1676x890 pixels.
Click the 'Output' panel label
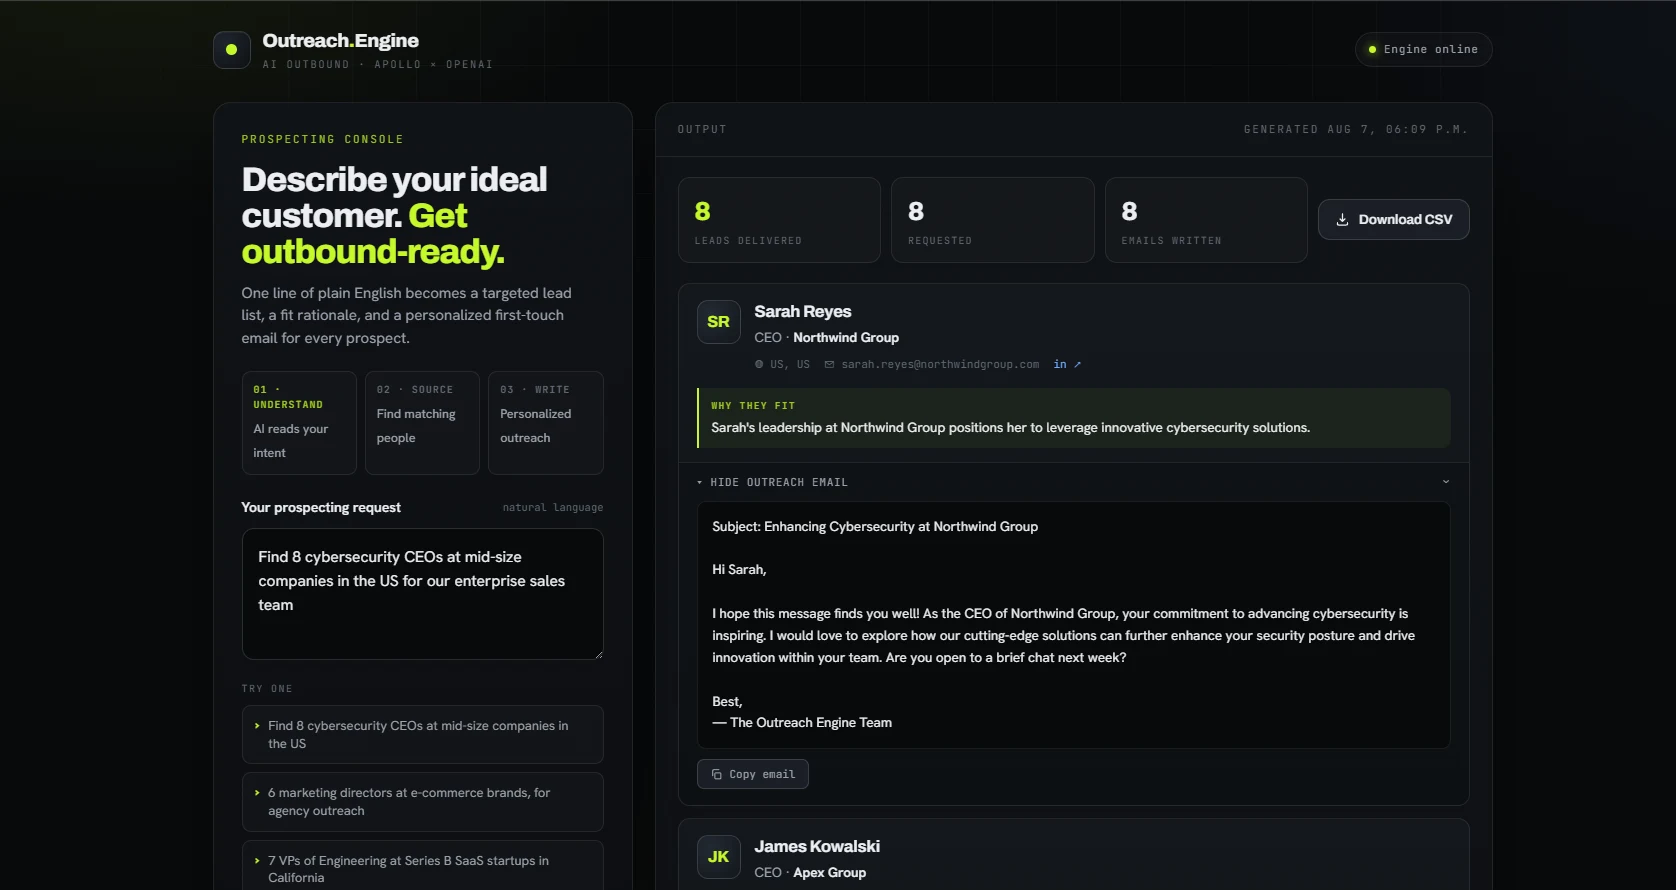pos(702,130)
